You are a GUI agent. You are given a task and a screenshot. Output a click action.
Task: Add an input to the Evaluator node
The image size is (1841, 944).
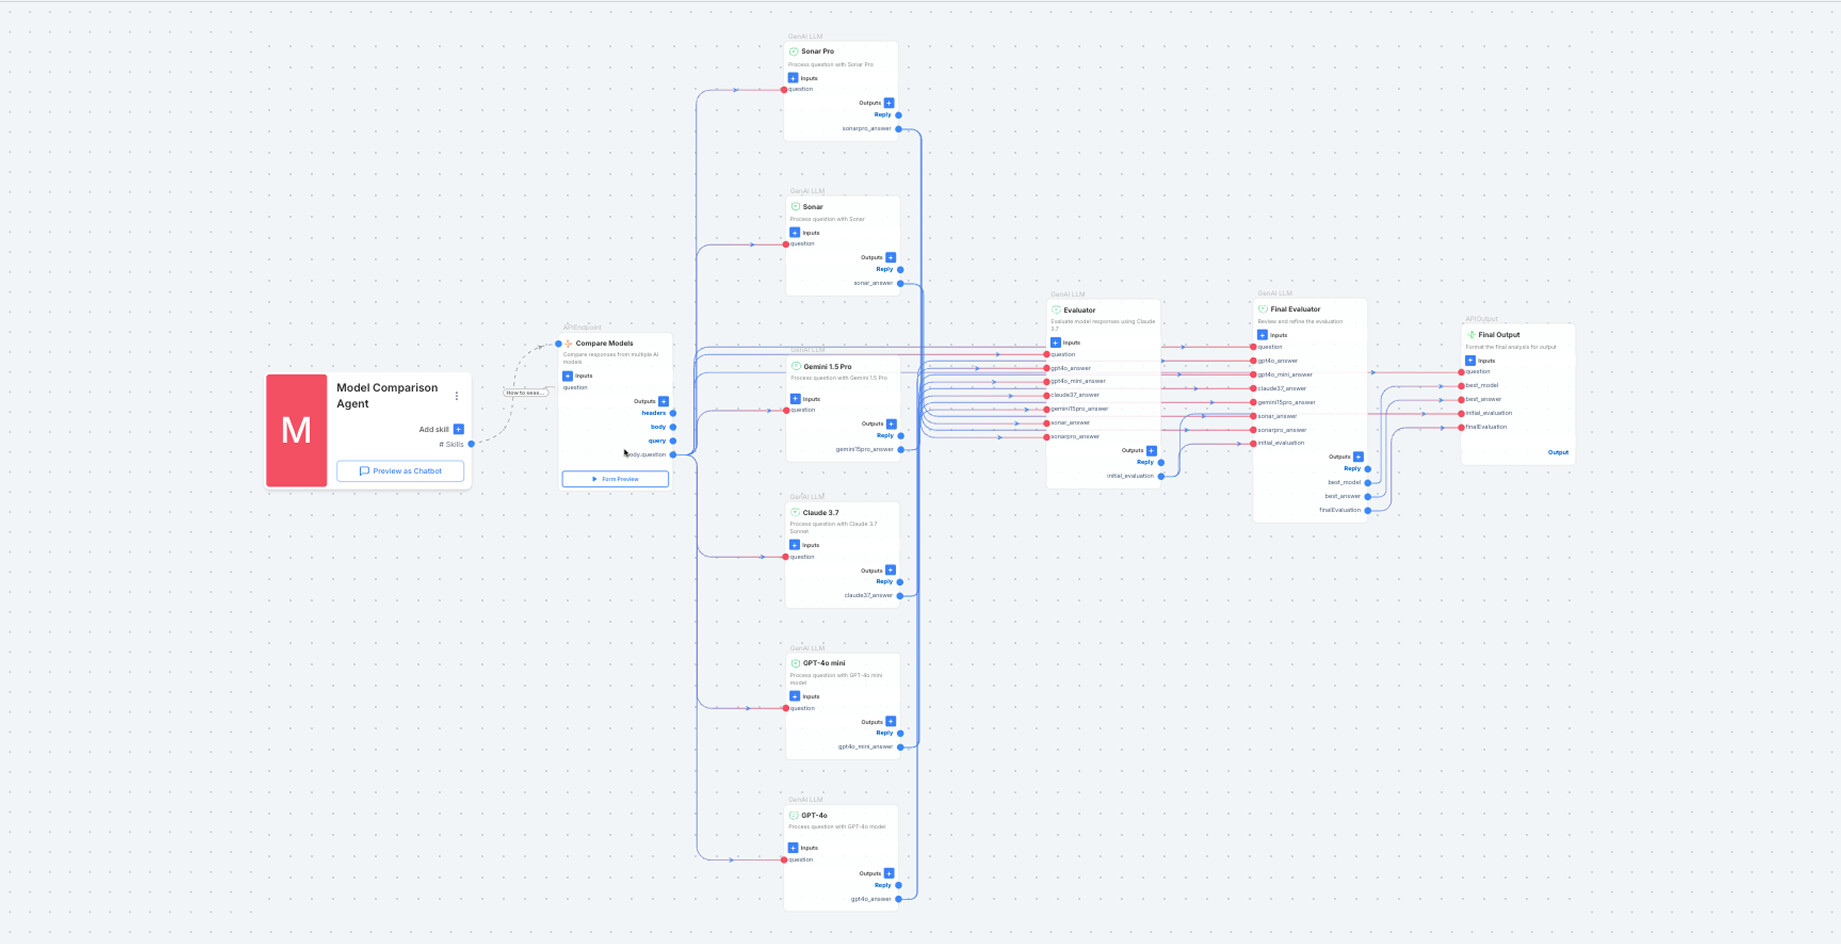point(1056,343)
